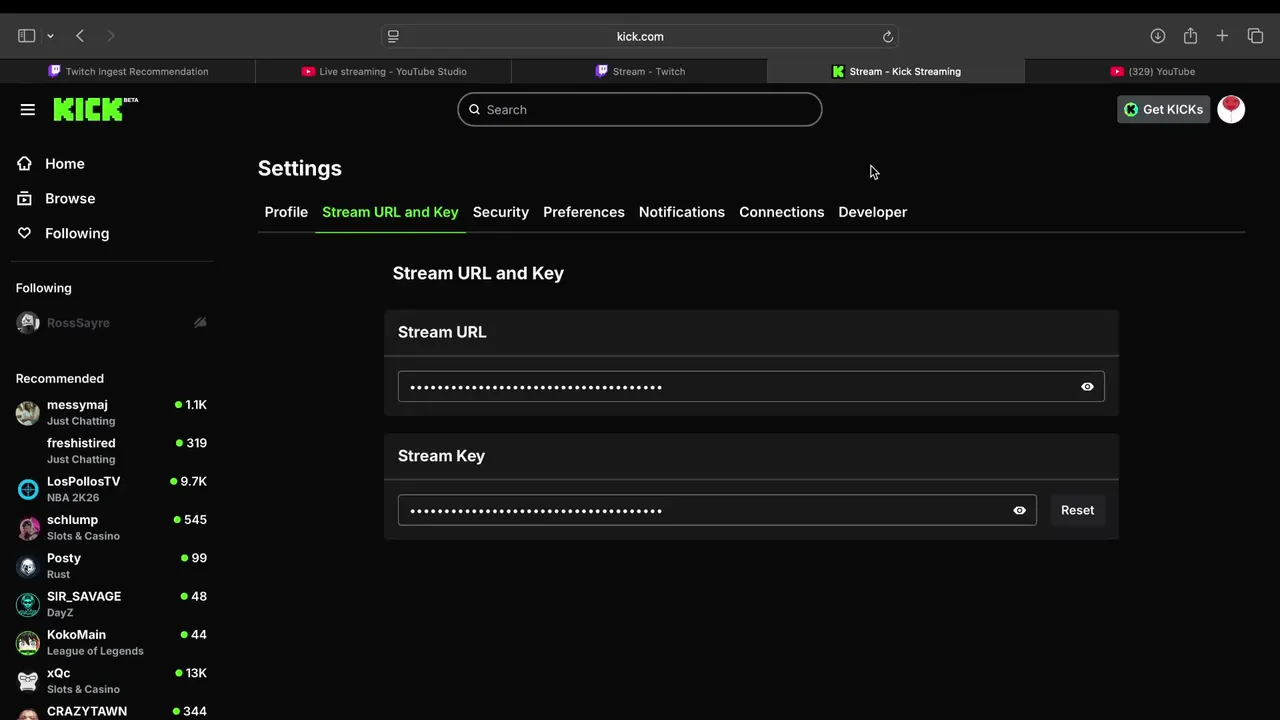Click the 'Stream URL and Key' section heading
The image size is (1280, 720).
click(x=478, y=273)
